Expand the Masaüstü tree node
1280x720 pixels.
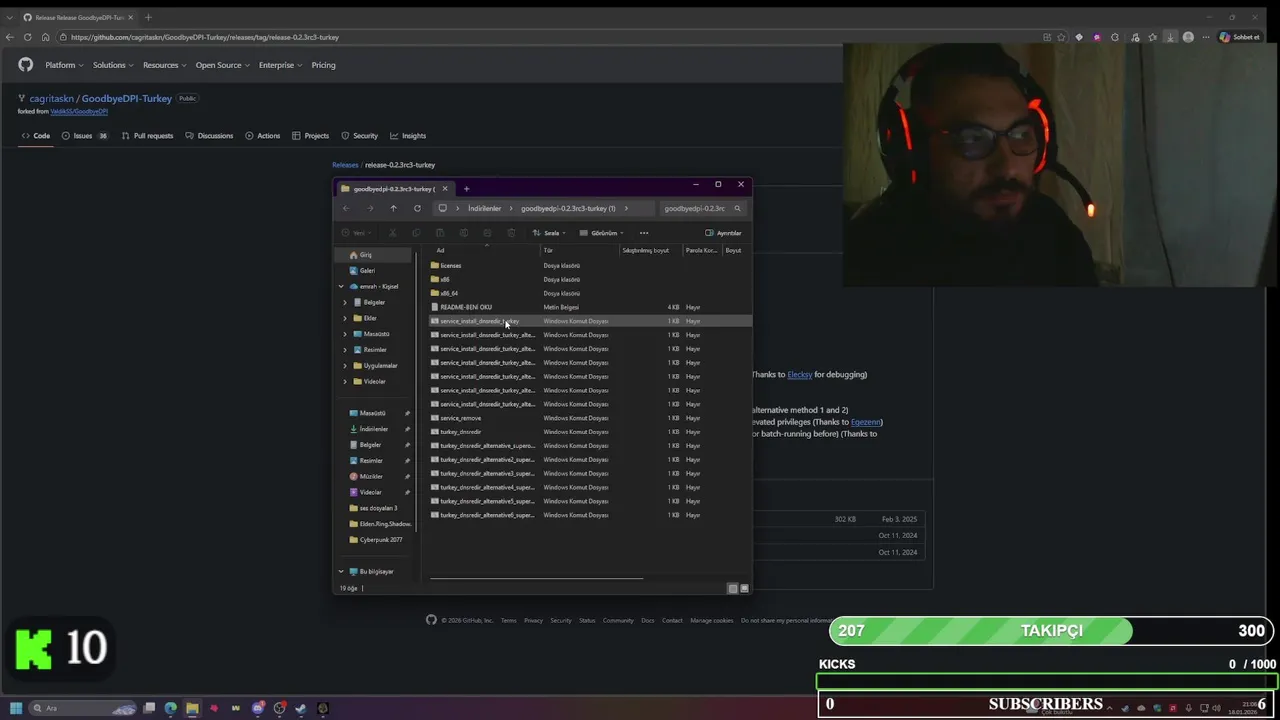tap(345, 334)
